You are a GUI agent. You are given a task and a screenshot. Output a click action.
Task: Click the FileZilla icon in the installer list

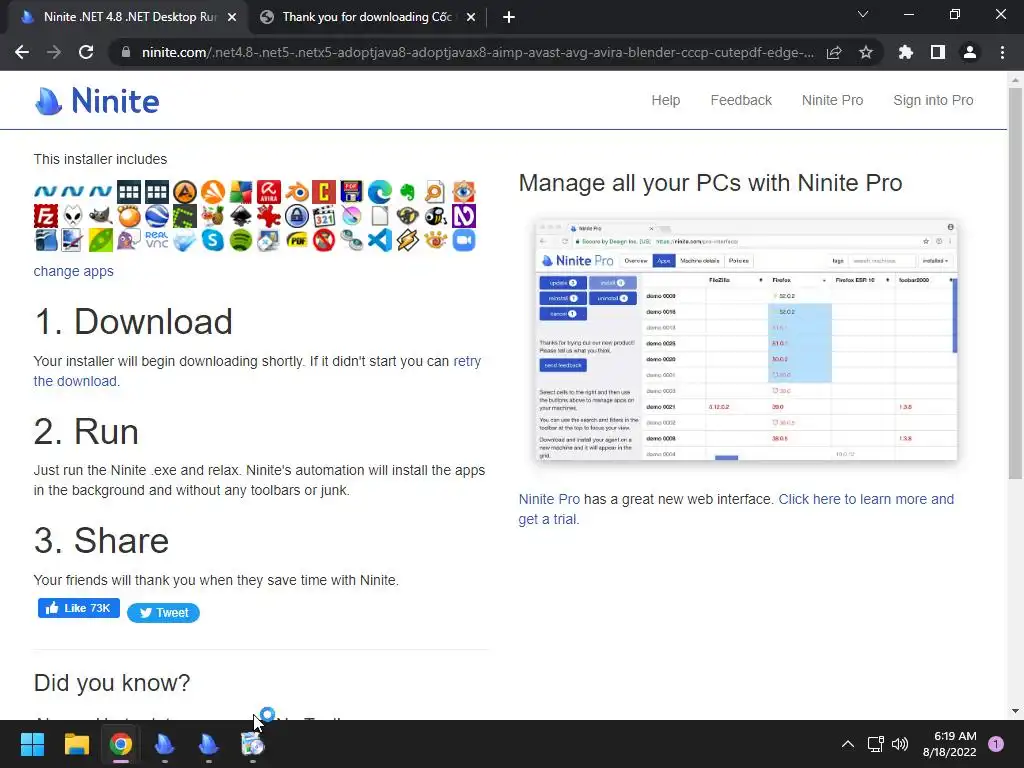click(46, 216)
